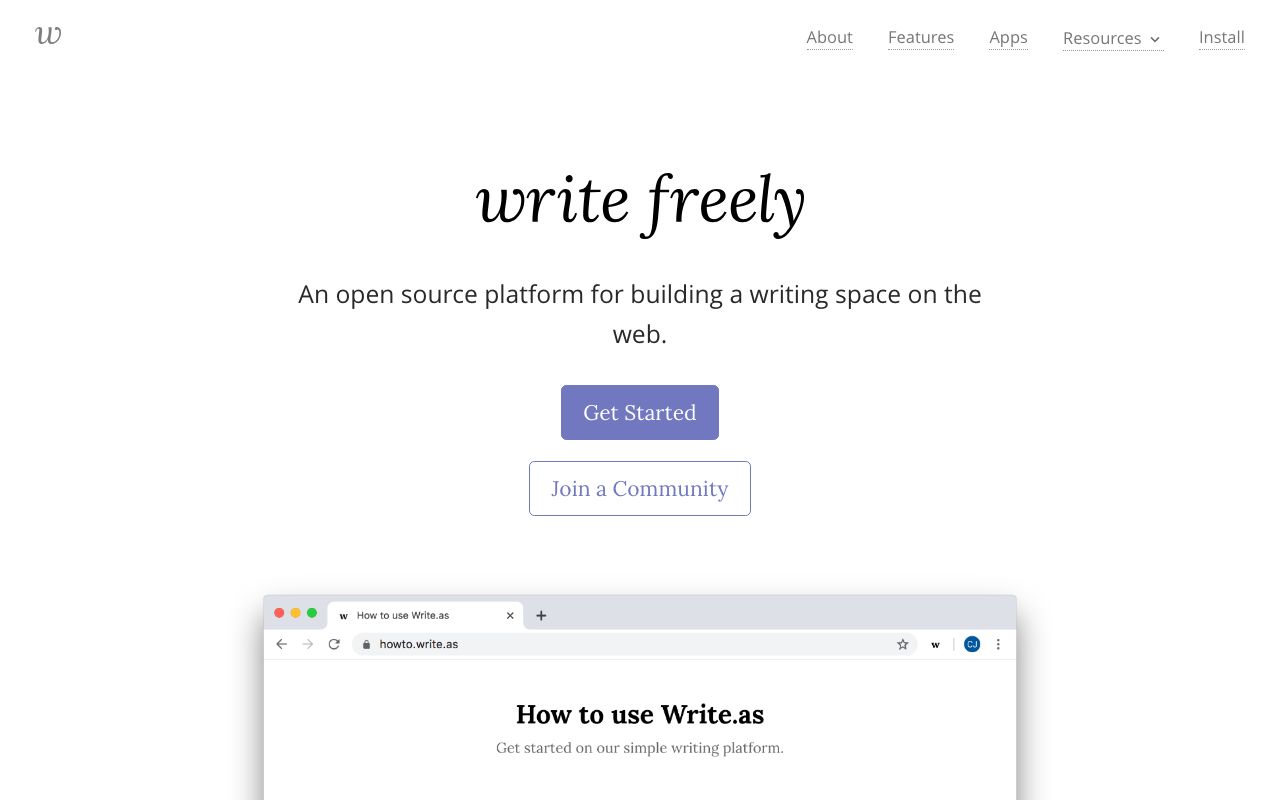This screenshot has width=1280, height=800.
Task: Click the bookmark star icon
Action: pyautogui.click(x=902, y=644)
